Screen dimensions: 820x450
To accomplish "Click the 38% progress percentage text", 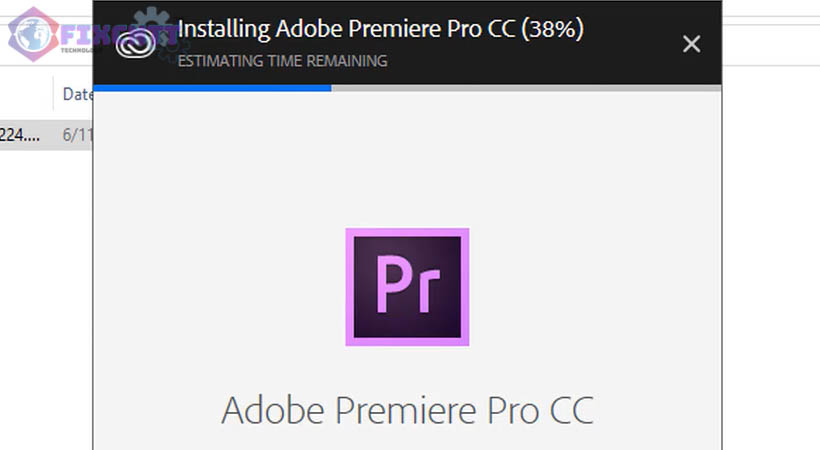I will (x=553, y=29).
